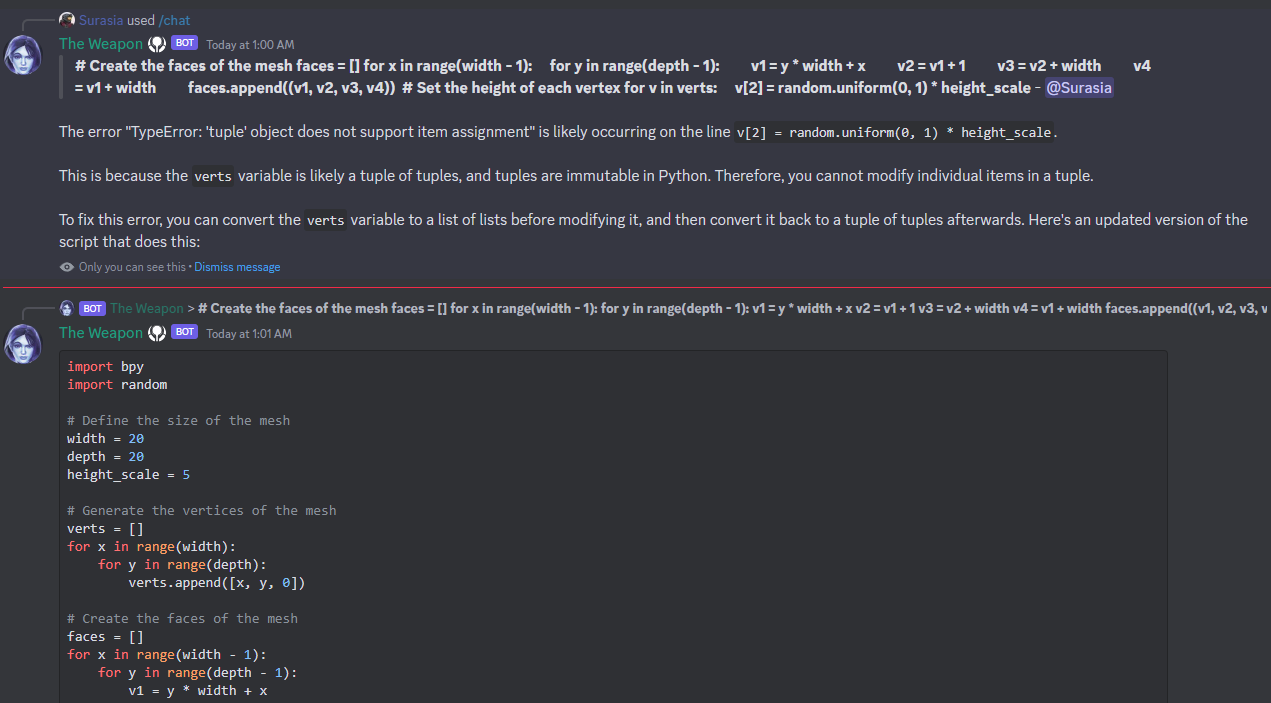The height and width of the screenshot is (703, 1271).
Task: Select the username Surasia at the top
Action: (103, 19)
